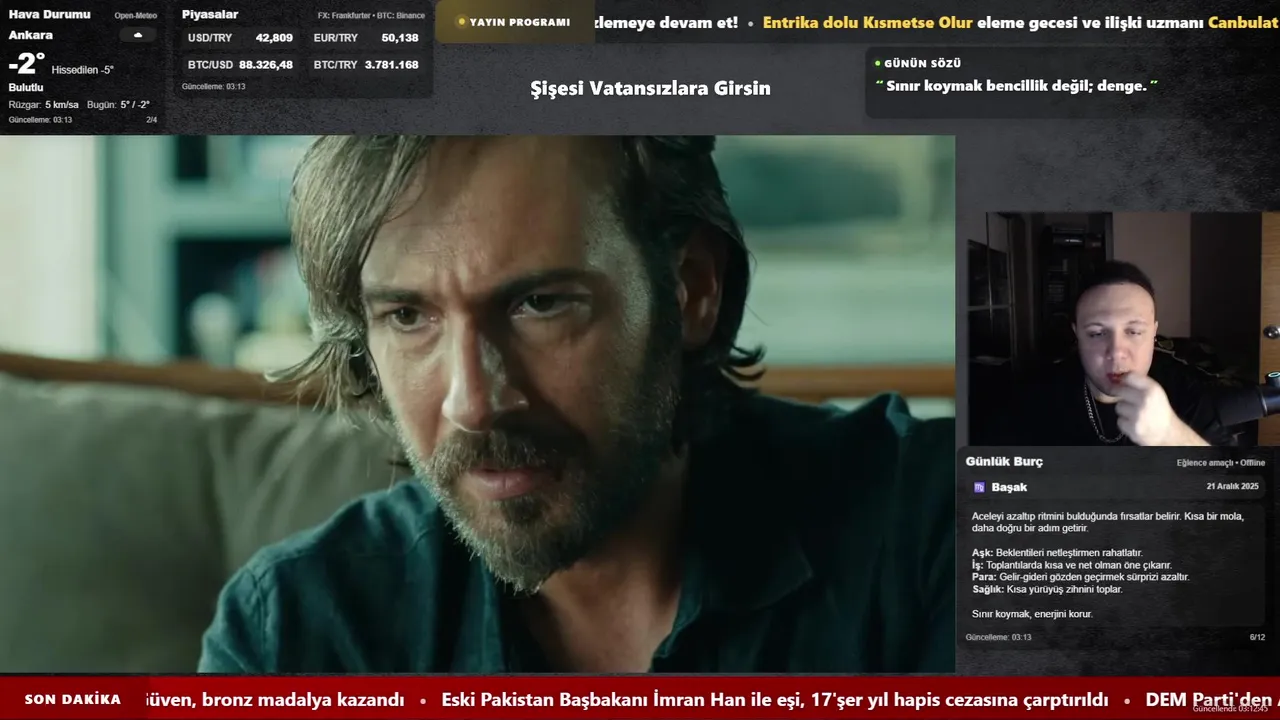This screenshot has height=720, width=1280.
Task: Click the horoscope page counter 6/12
Action: 1257,637
